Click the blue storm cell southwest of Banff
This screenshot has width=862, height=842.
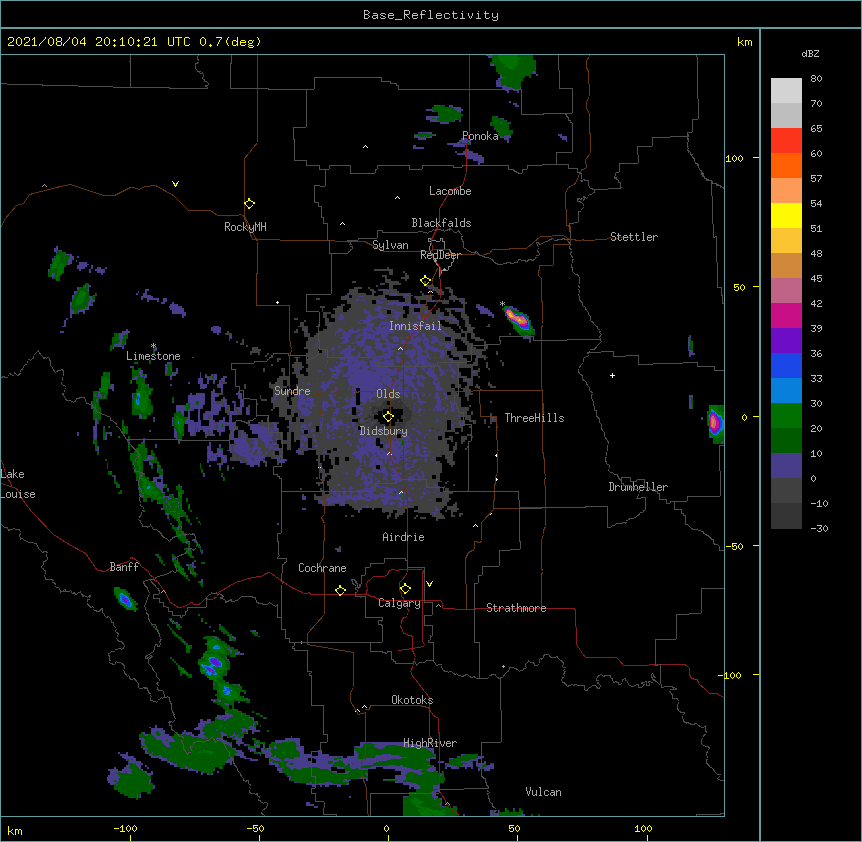[x=125, y=599]
